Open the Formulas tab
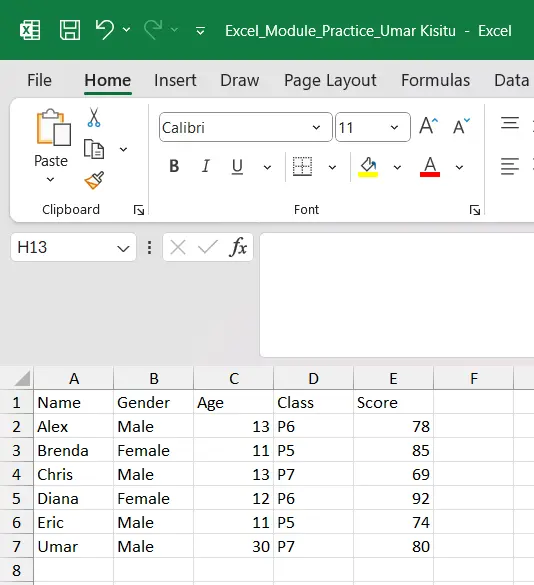This screenshot has width=534, height=585. coord(435,80)
